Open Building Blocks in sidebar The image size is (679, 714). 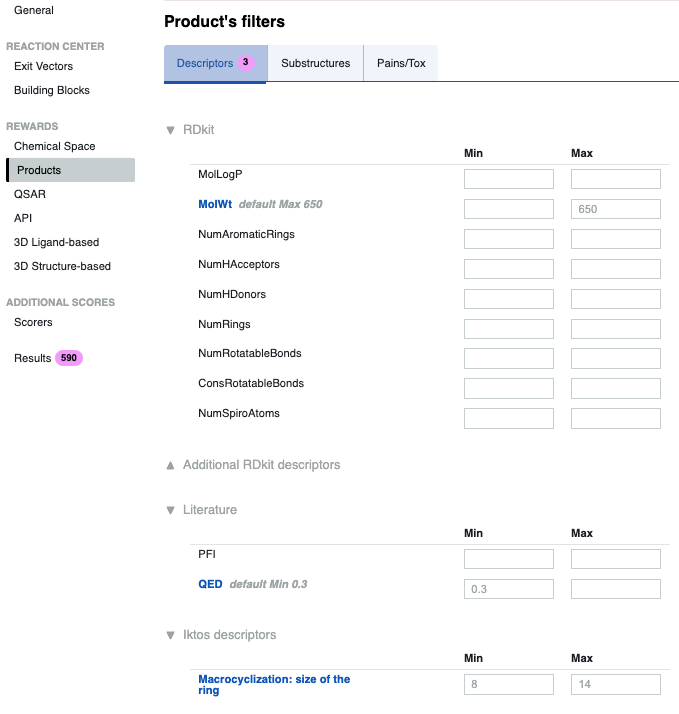coord(52,90)
